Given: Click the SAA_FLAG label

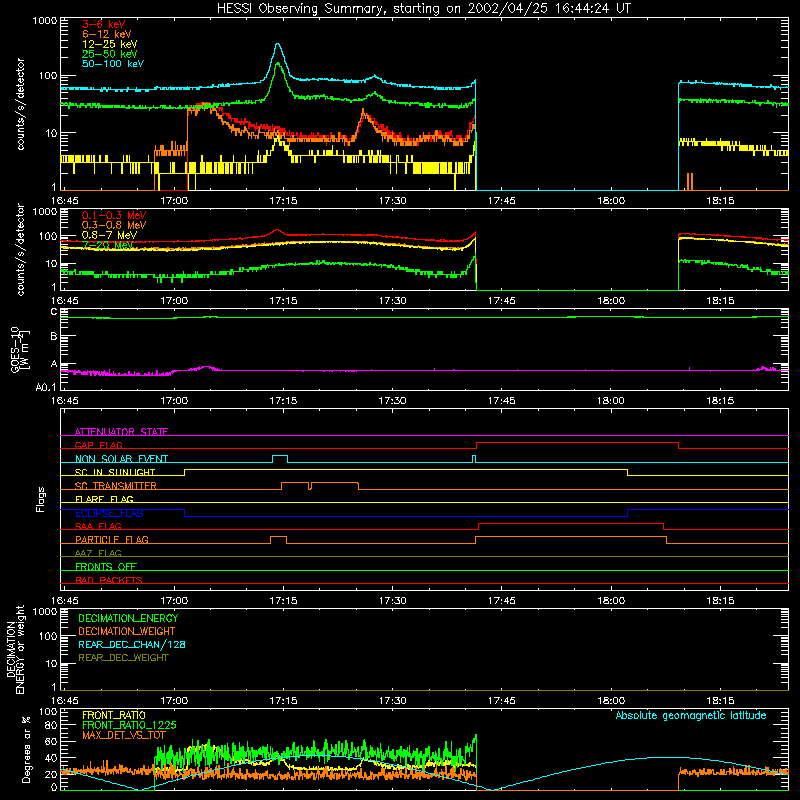Looking at the screenshot, I should coord(98,526).
